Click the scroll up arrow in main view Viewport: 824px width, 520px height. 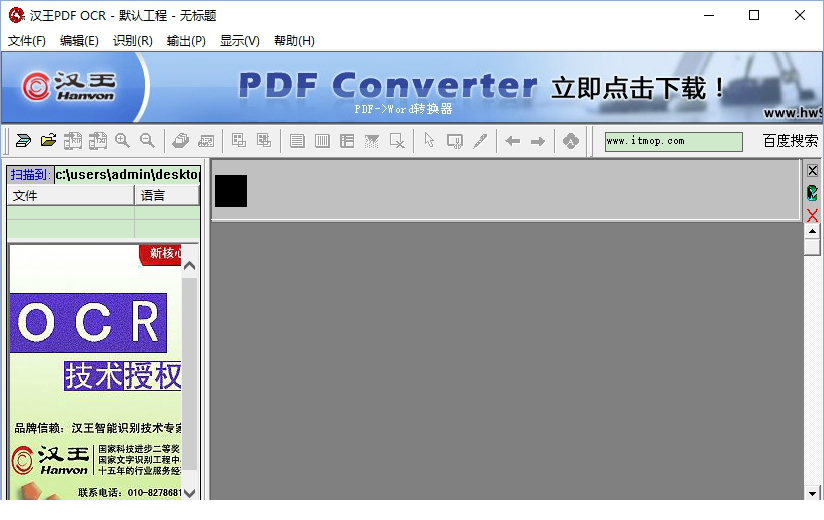pos(812,231)
